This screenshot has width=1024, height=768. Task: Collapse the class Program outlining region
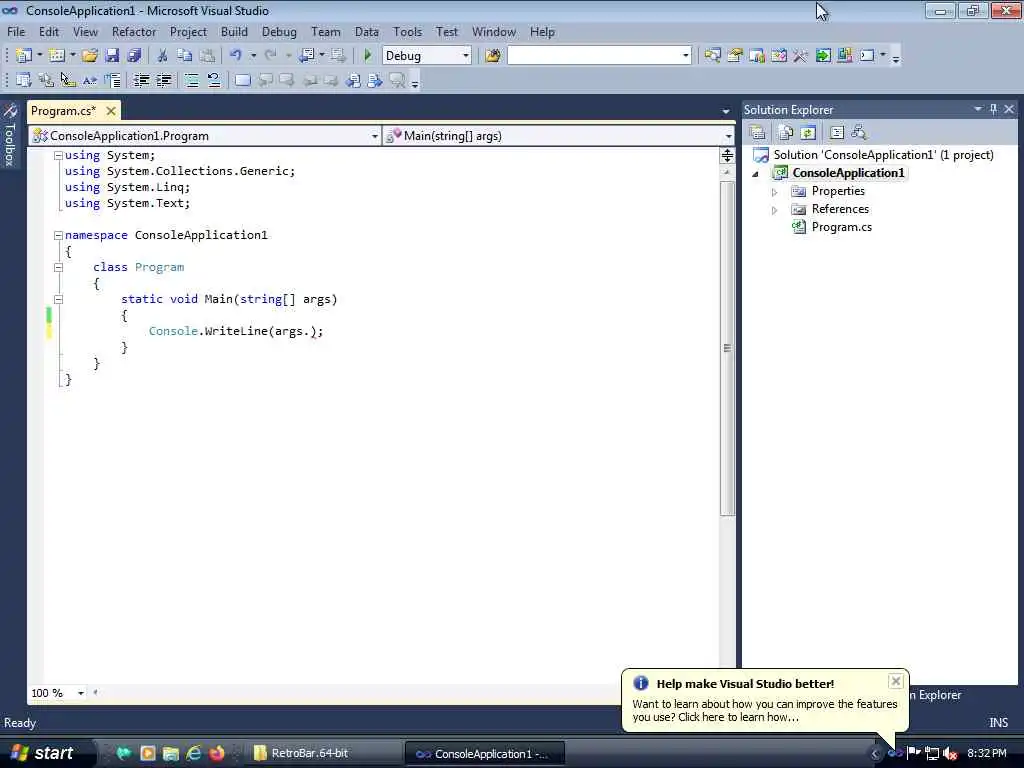point(58,267)
